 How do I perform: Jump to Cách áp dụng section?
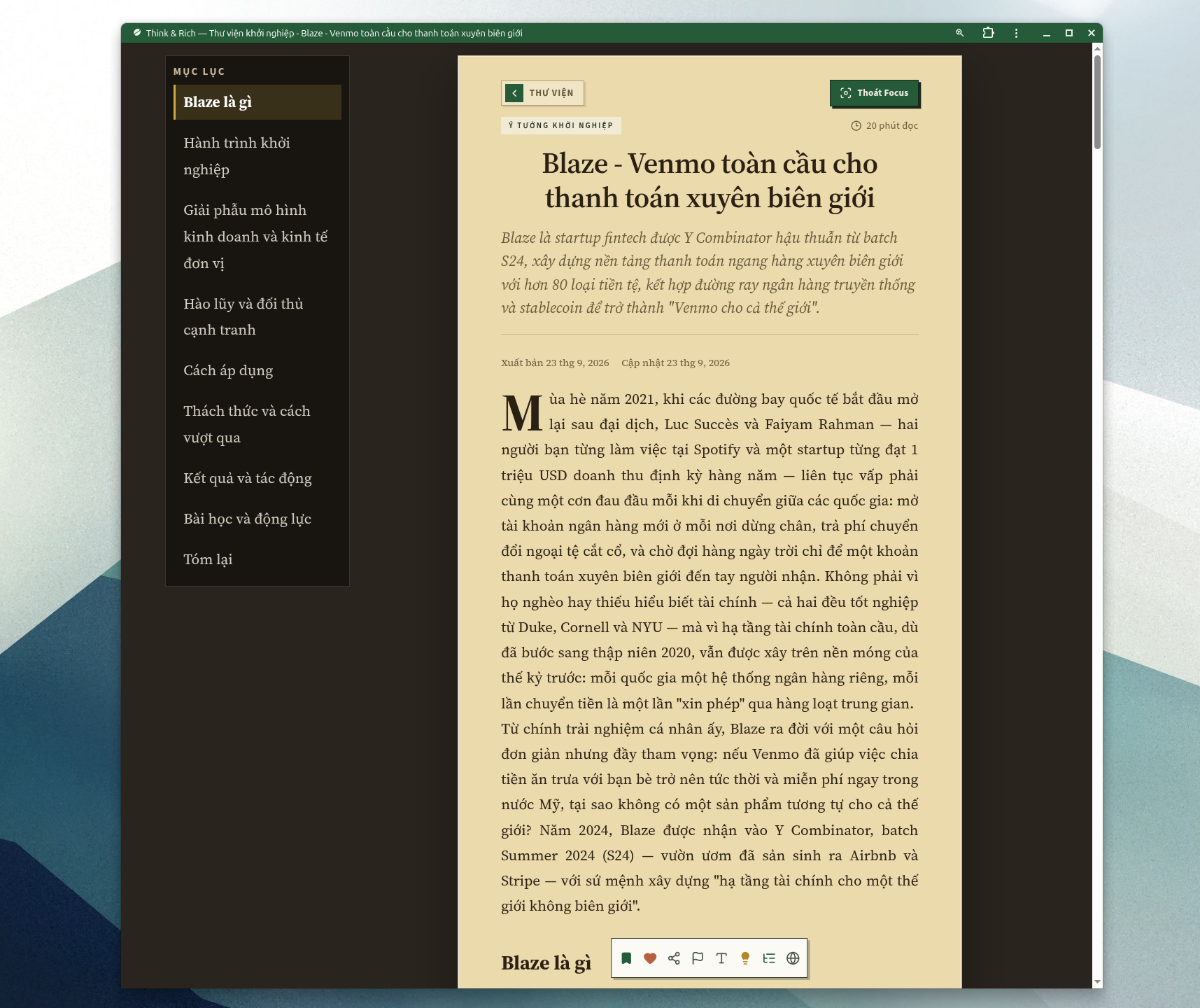257,371
